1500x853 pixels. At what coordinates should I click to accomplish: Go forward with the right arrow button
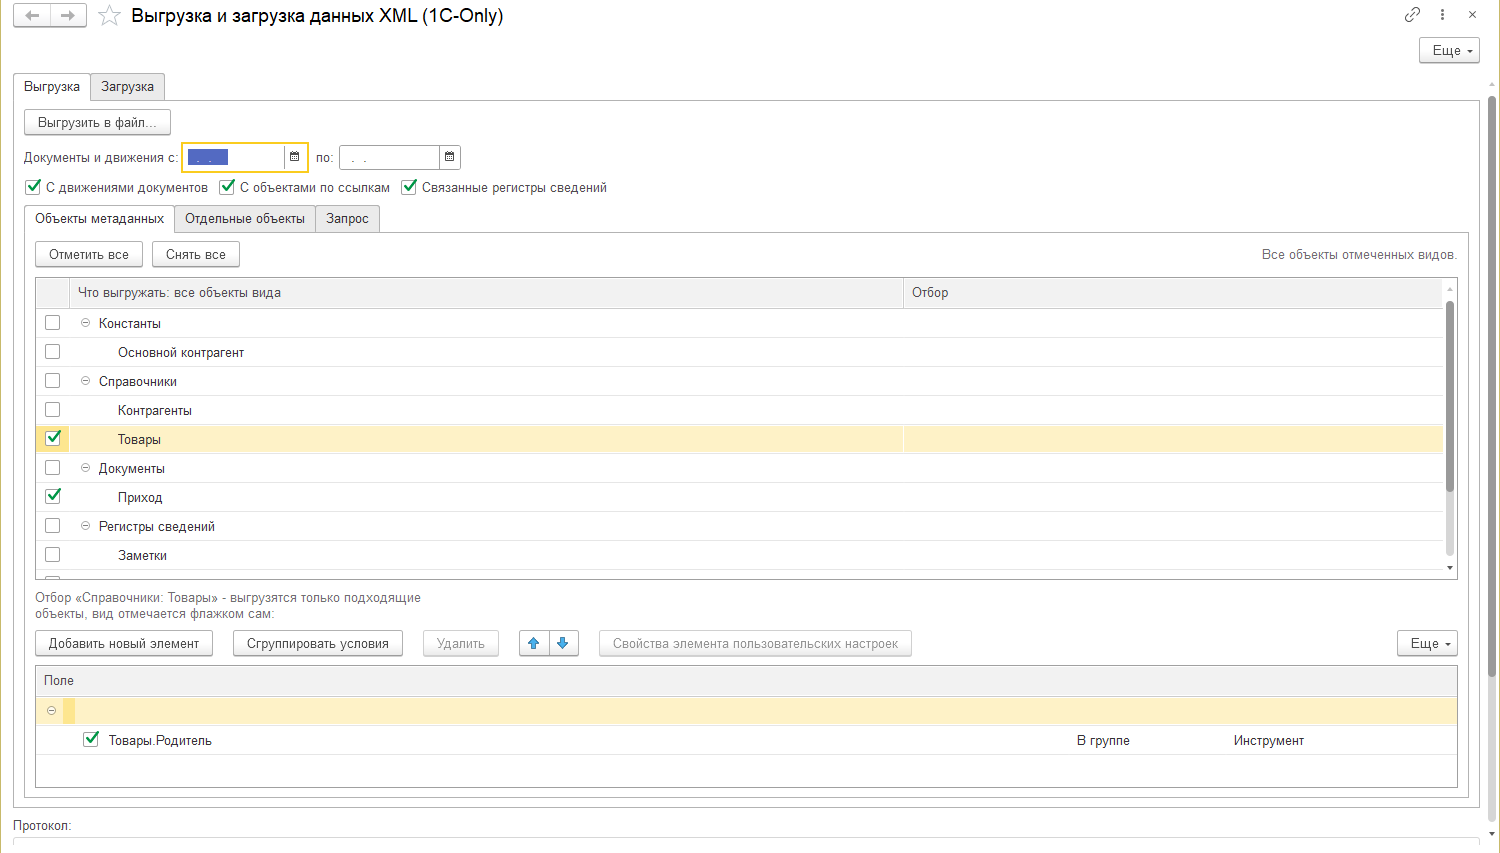[68, 15]
